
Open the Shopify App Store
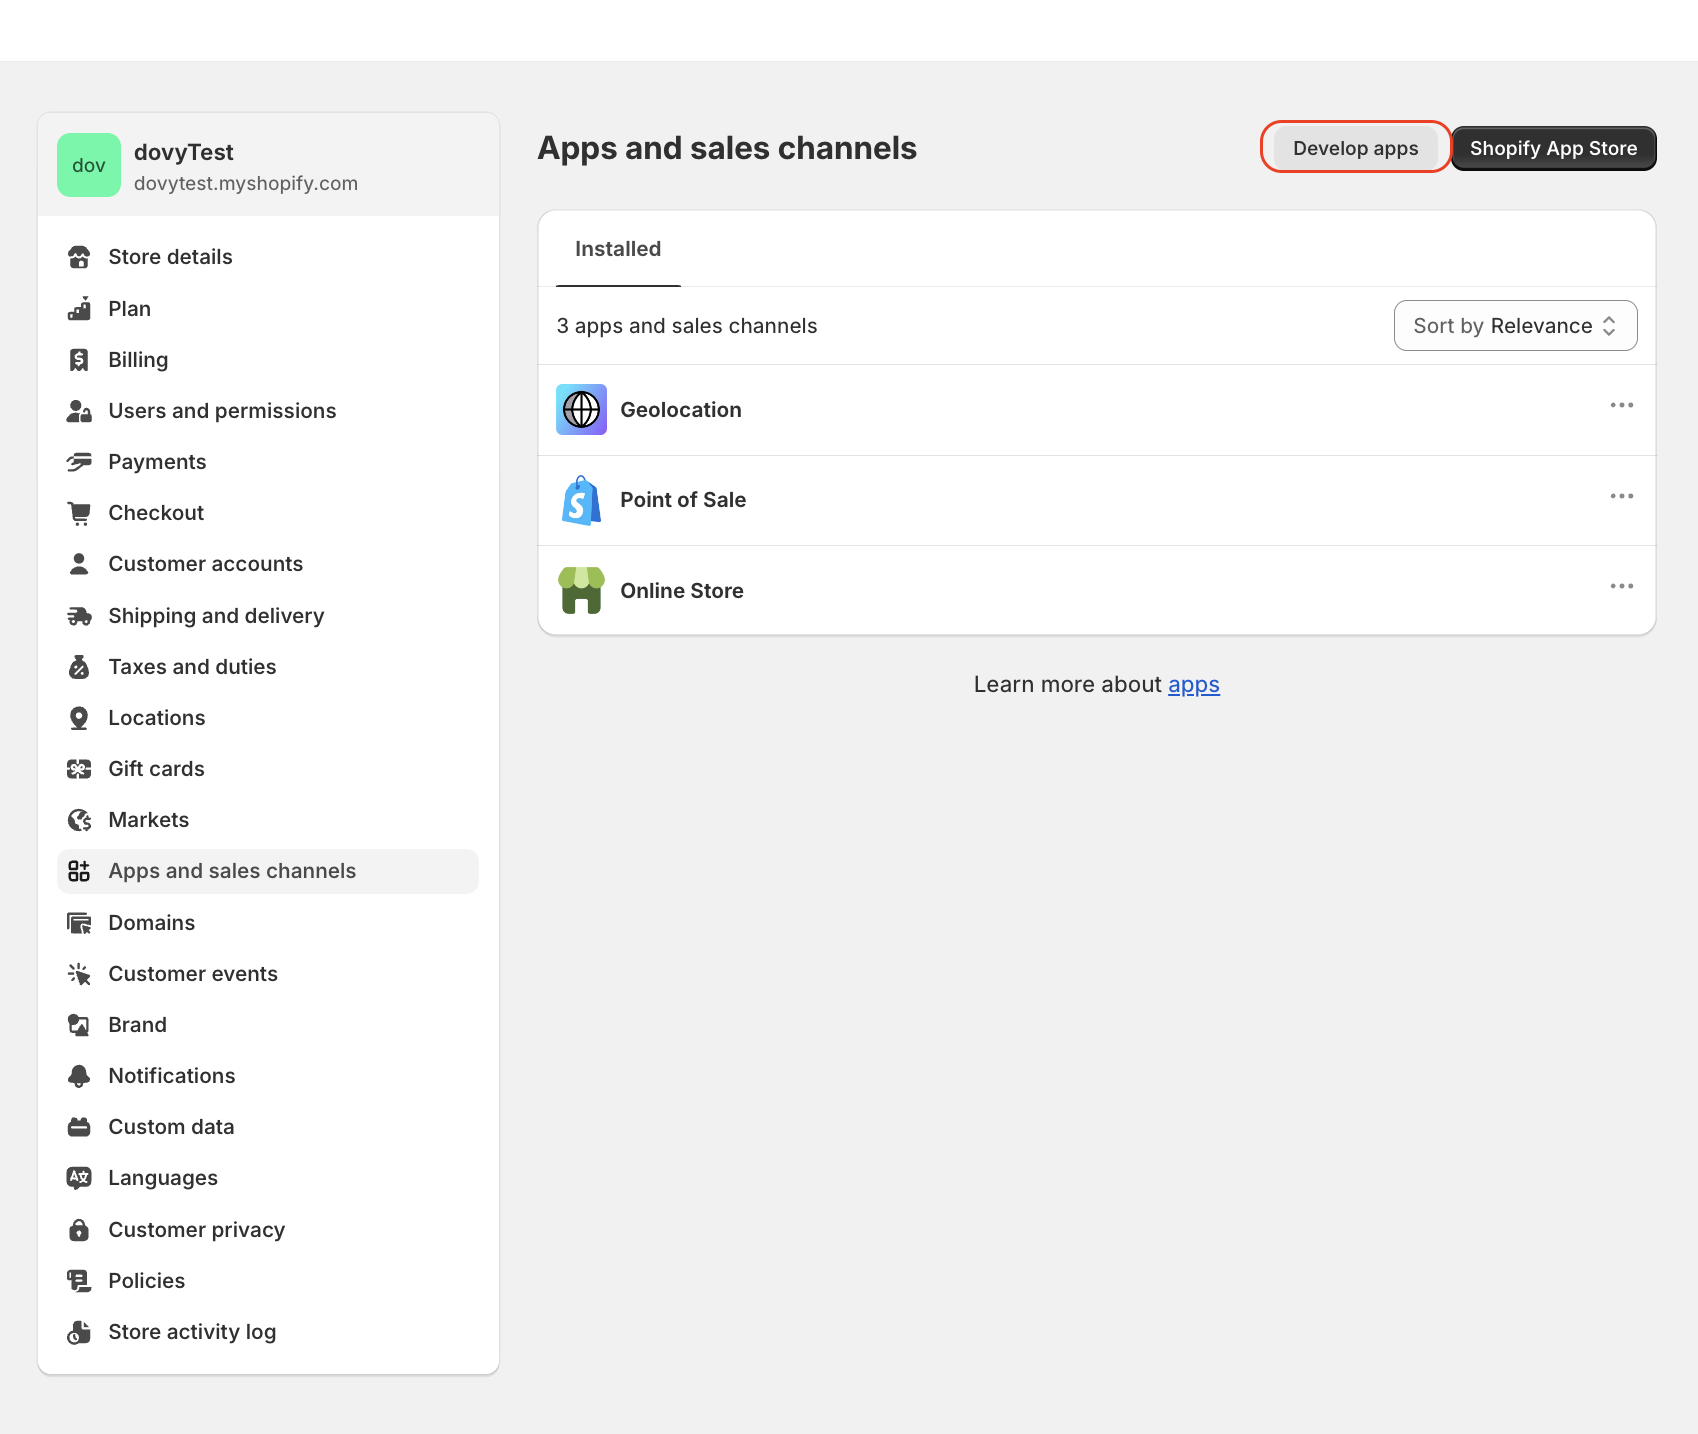coord(1553,148)
